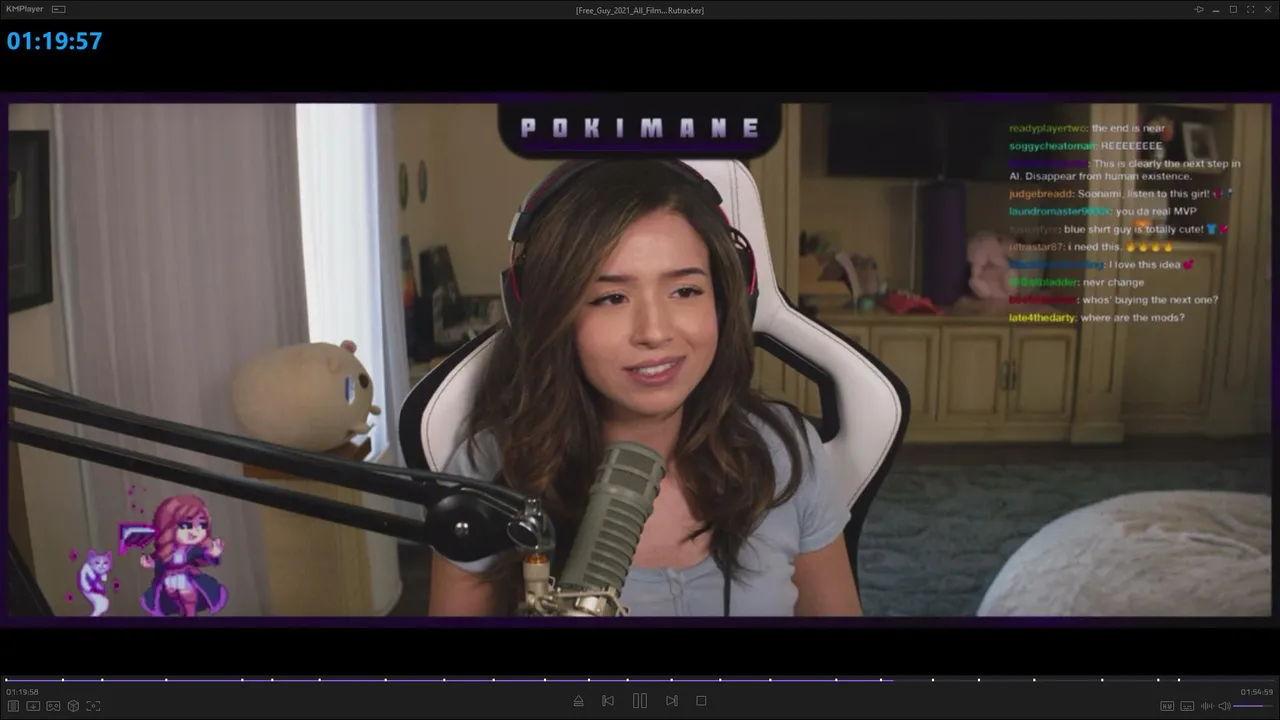Skip to the previous track
The height and width of the screenshot is (720, 1280).
[x=608, y=701]
